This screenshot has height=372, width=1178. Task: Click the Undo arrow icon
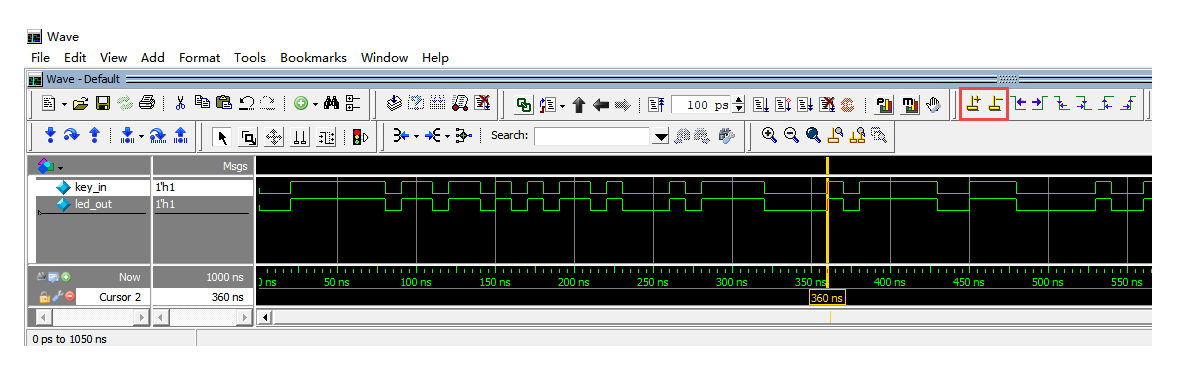point(246,104)
